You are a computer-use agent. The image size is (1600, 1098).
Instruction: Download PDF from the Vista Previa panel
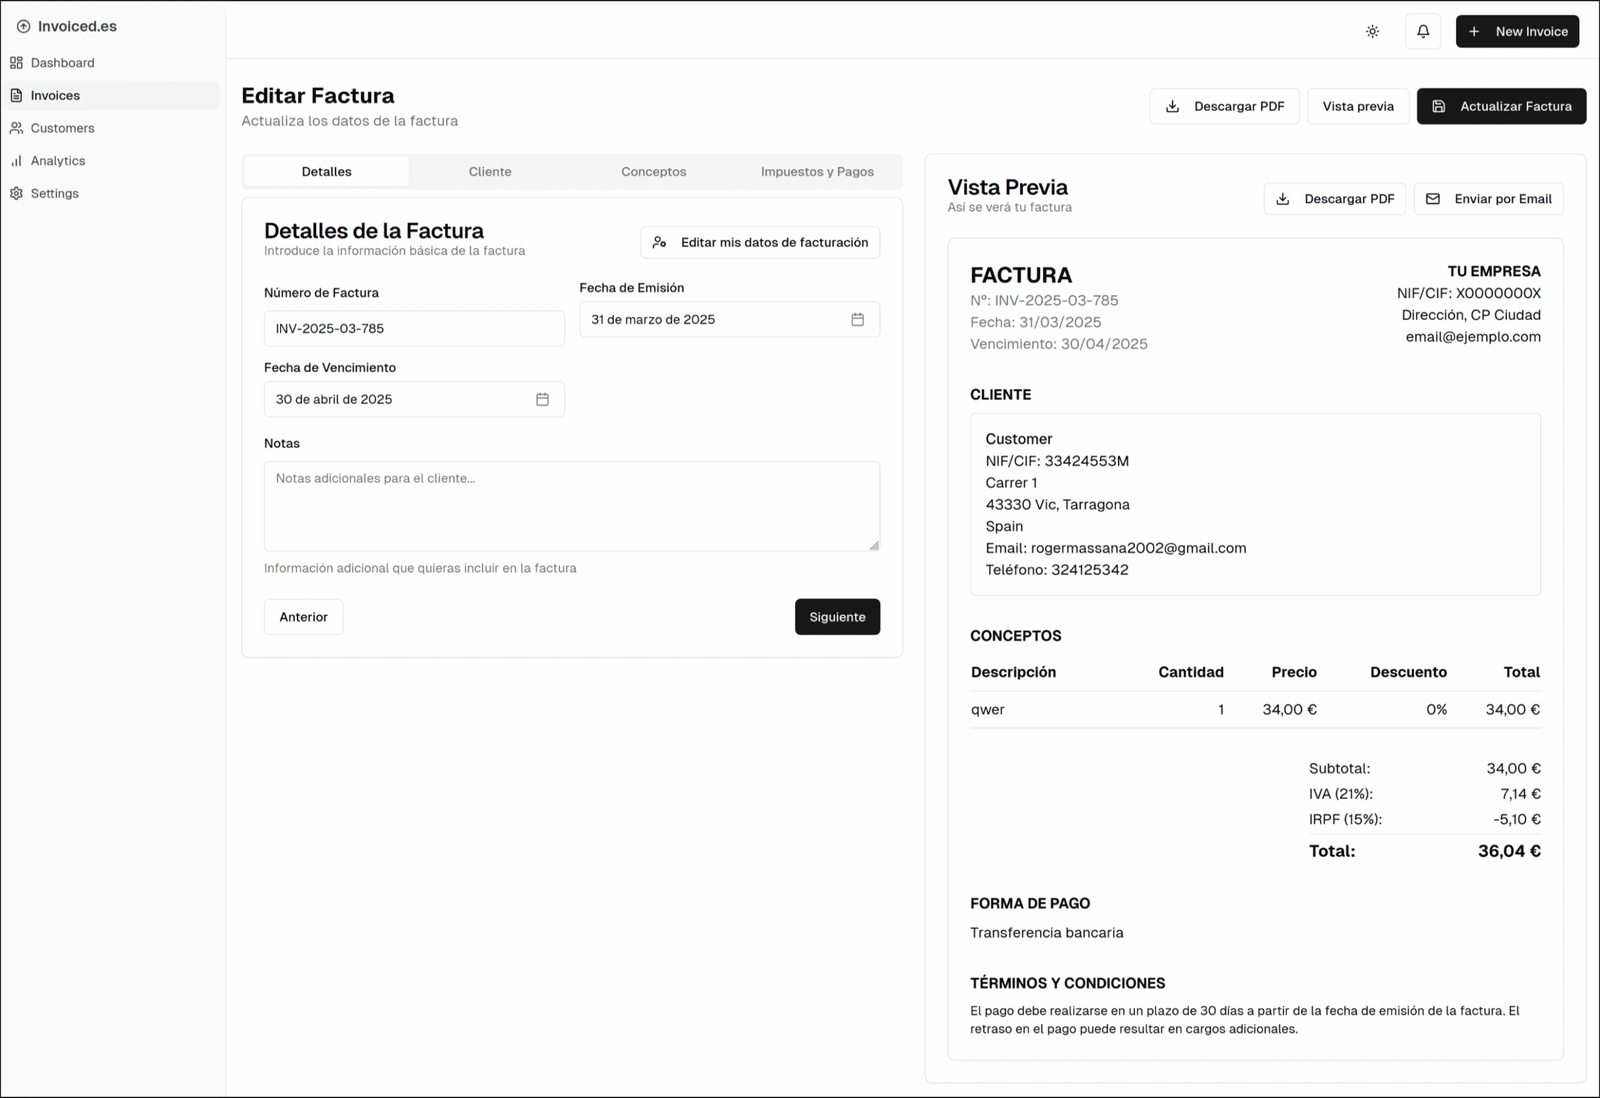click(x=1335, y=199)
